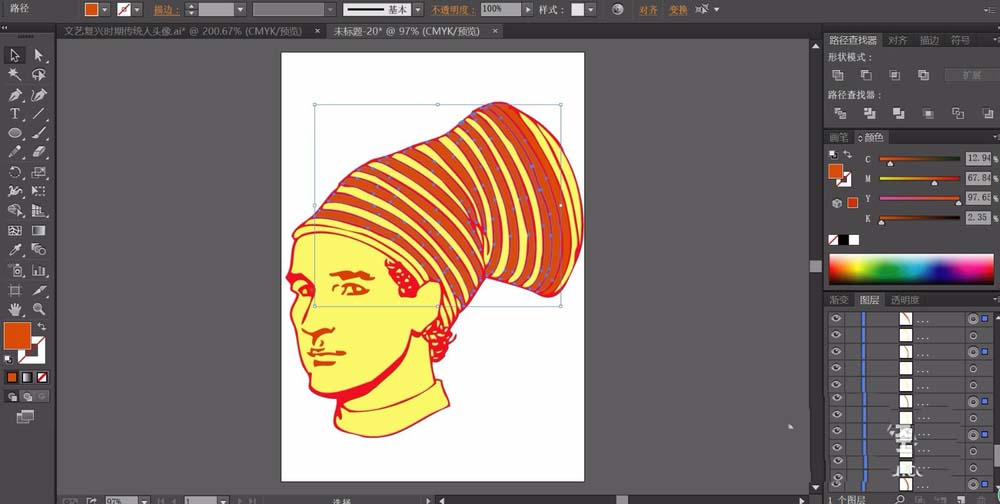Open Recolor Artwork from control bar
1000x504 pixels.
click(617, 10)
